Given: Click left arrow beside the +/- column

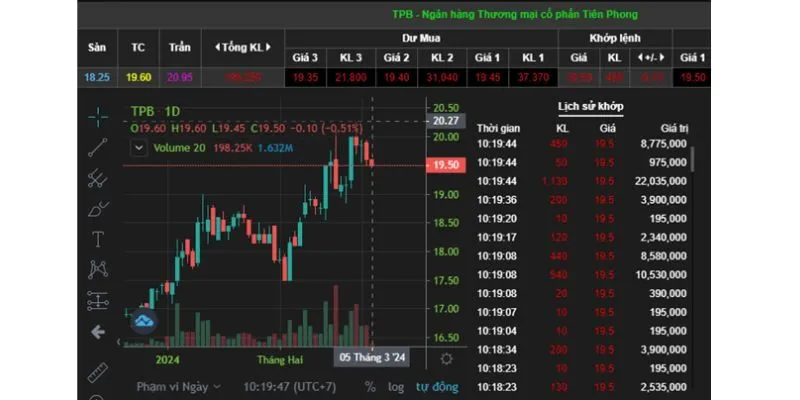Looking at the screenshot, I should [640, 58].
